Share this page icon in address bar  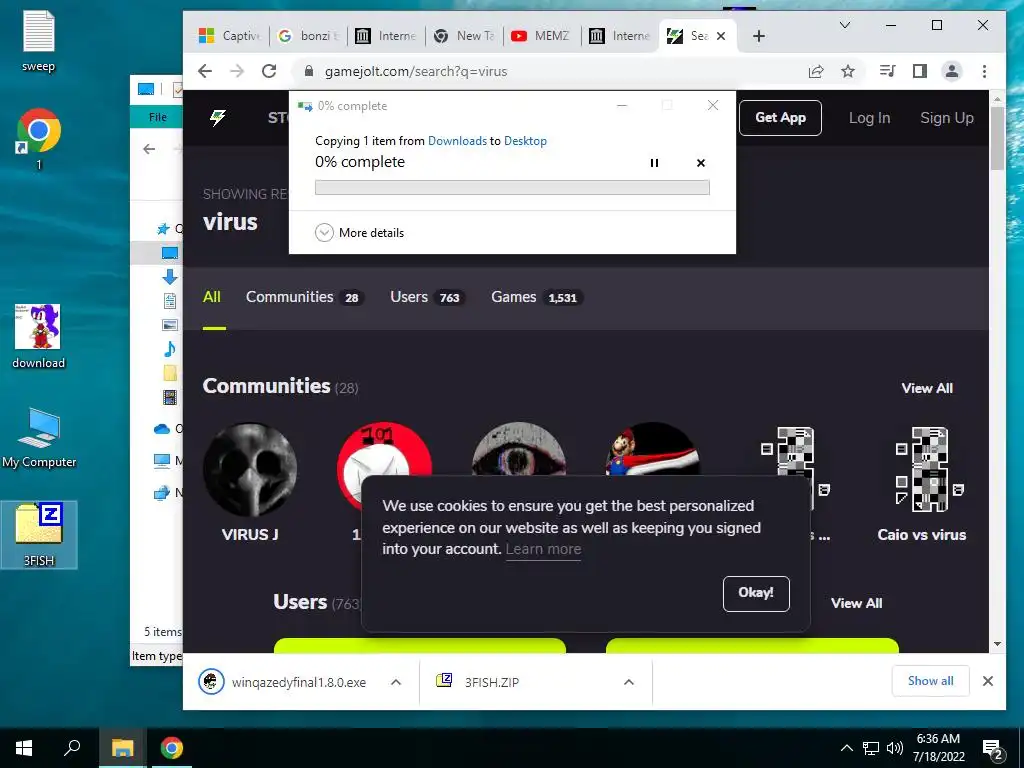coord(816,71)
